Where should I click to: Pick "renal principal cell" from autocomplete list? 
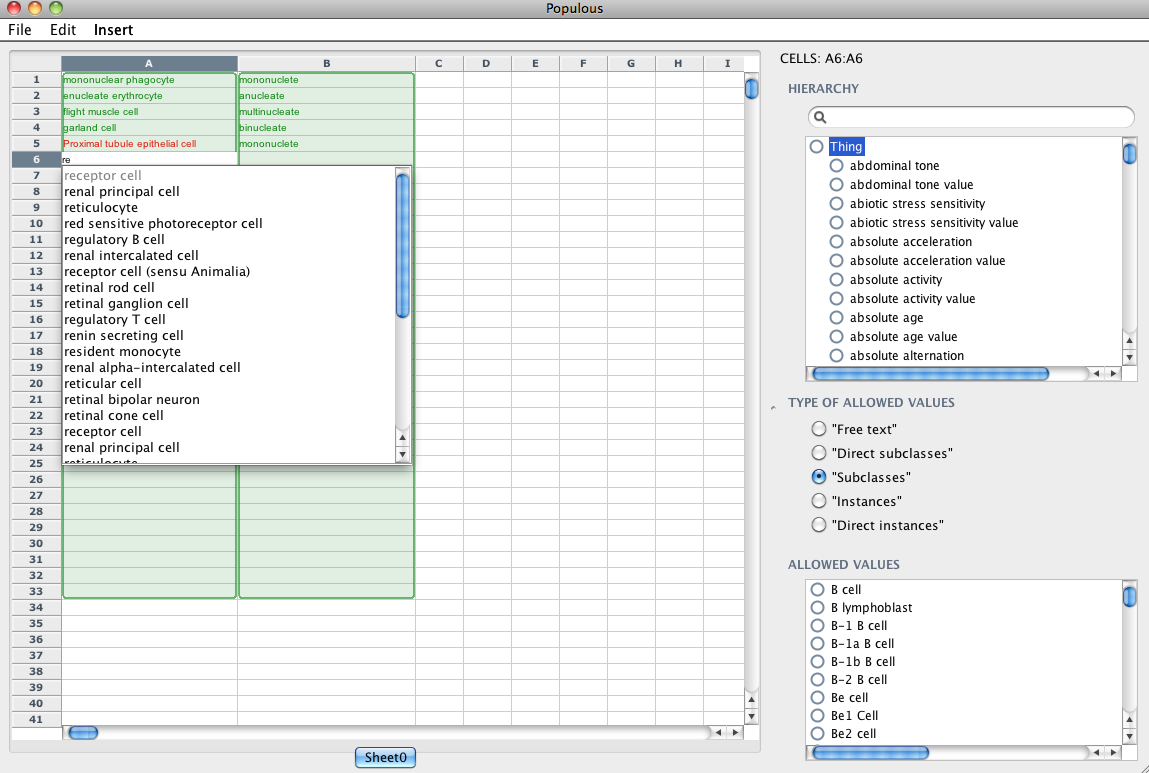[x=122, y=192]
